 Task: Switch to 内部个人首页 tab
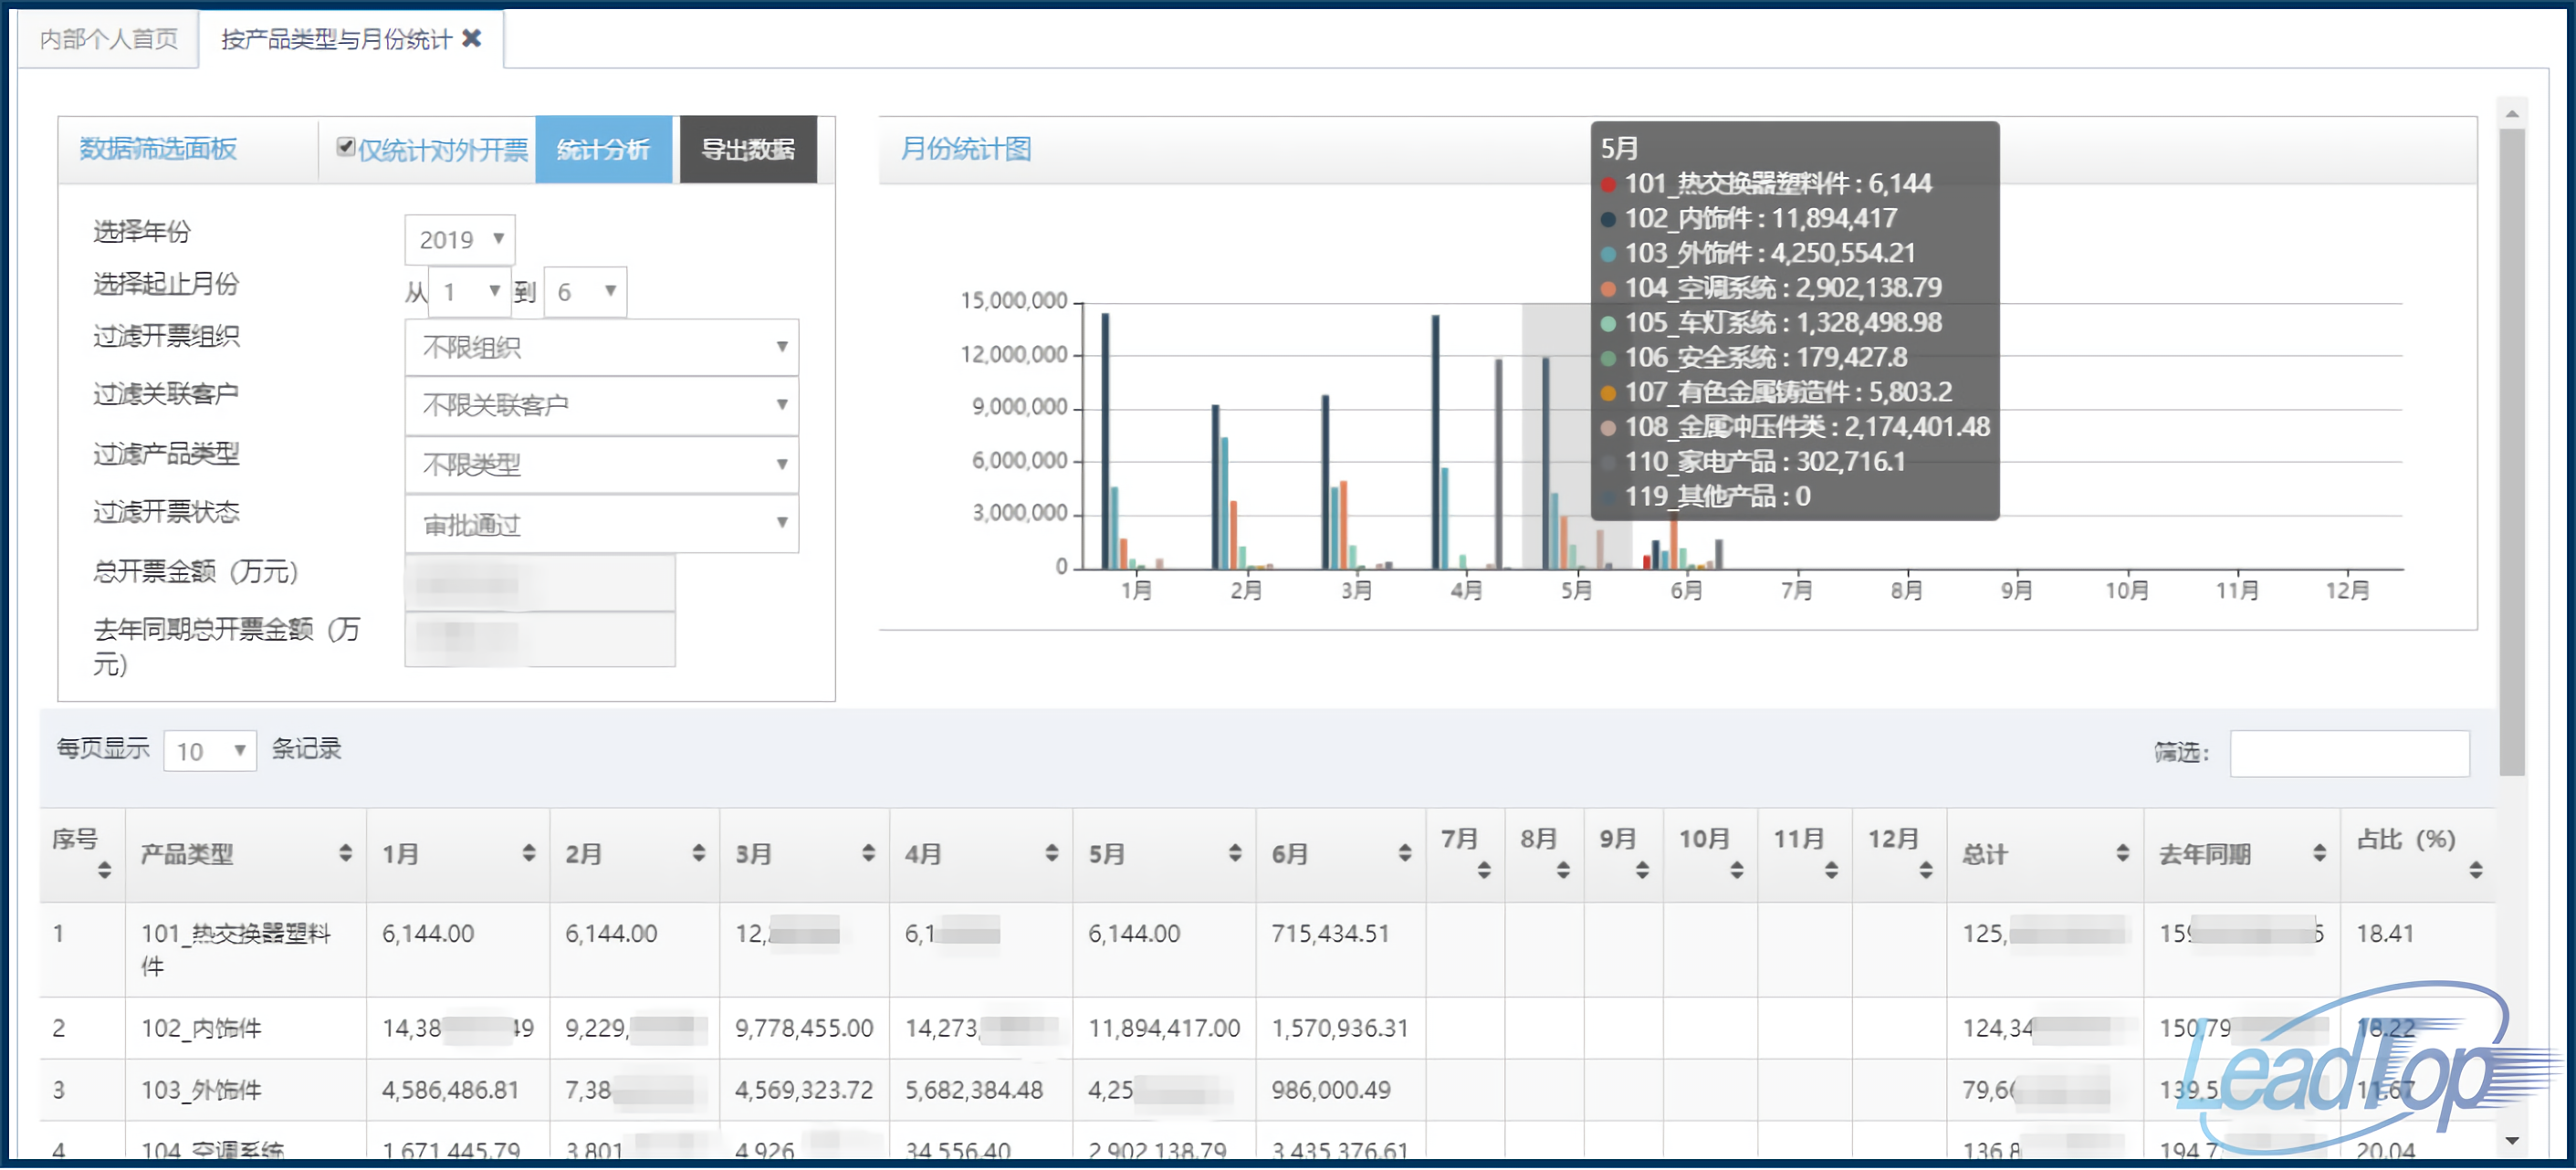pyautogui.click(x=108, y=39)
